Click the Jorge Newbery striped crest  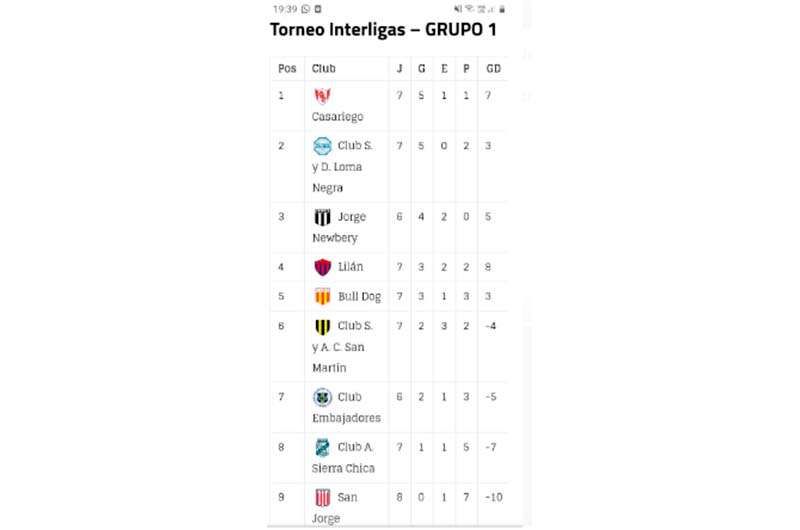coord(322,217)
